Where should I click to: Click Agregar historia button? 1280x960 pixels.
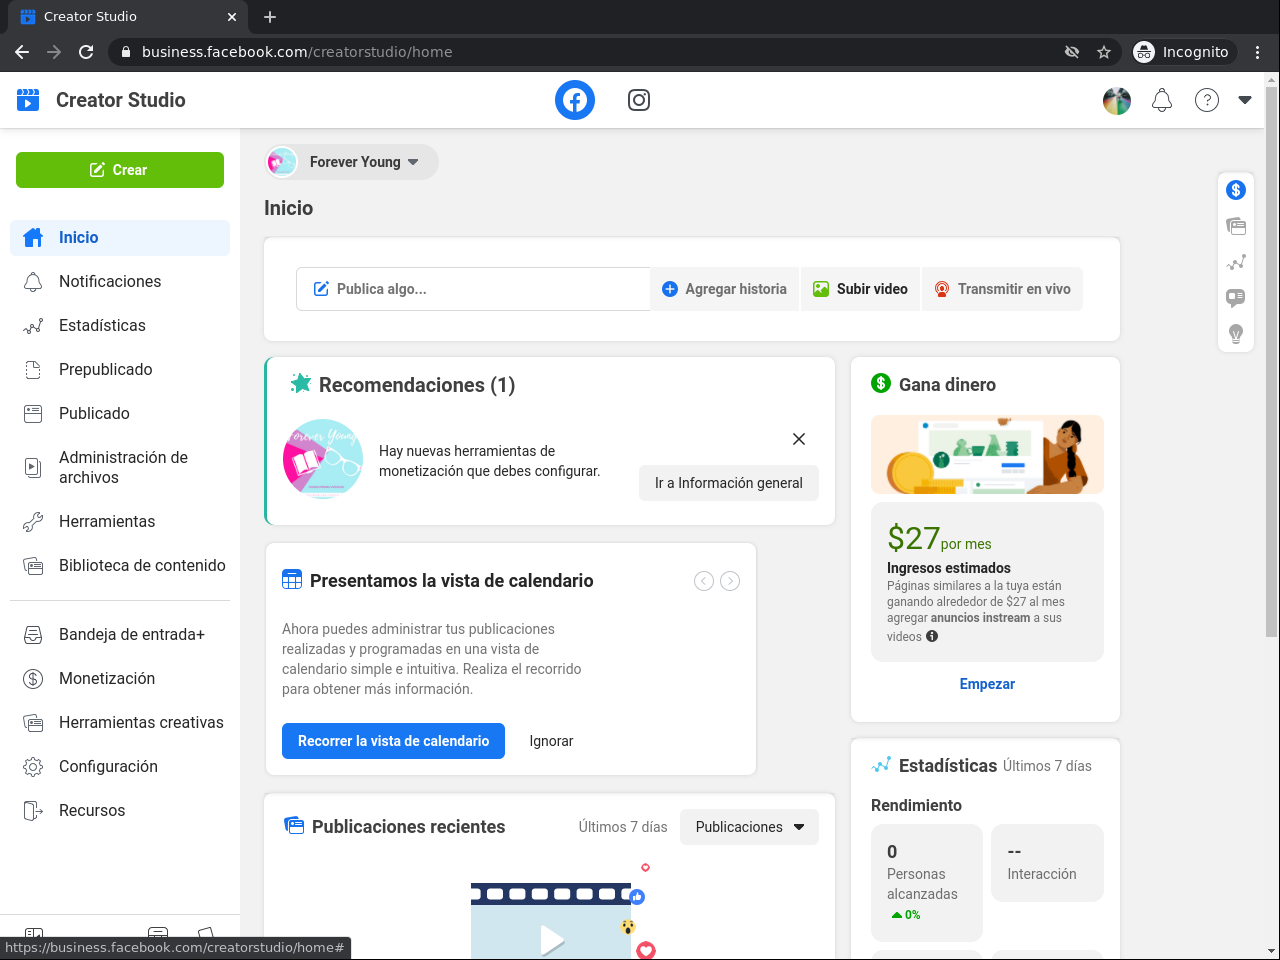coord(725,289)
